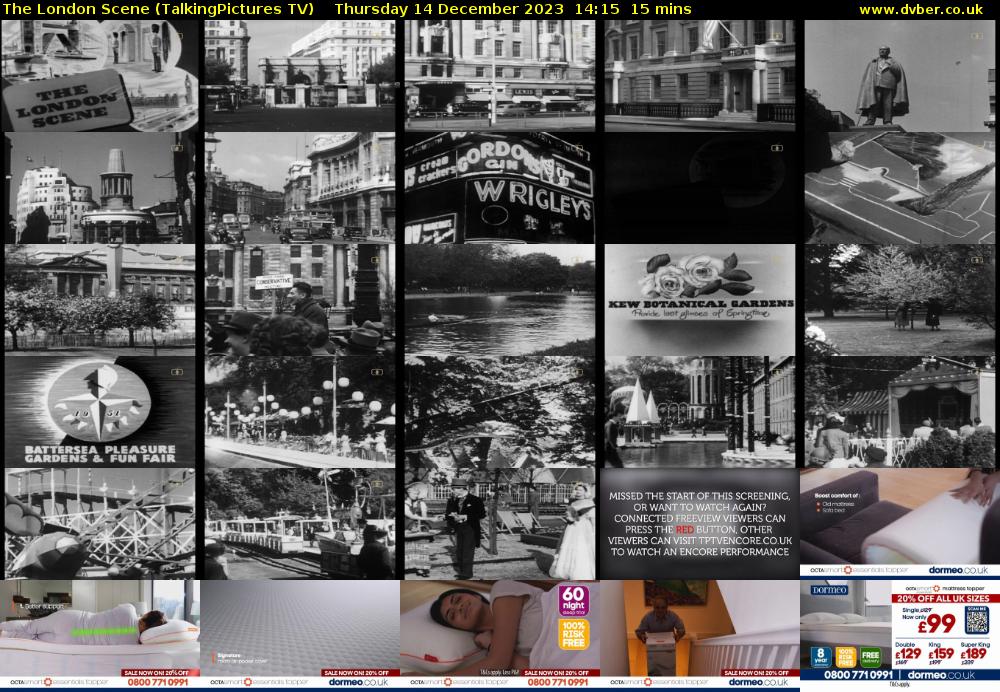Open the sailboat fountain pool thumbnail
The width and height of the screenshot is (1000, 692).
[x=700, y=412]
